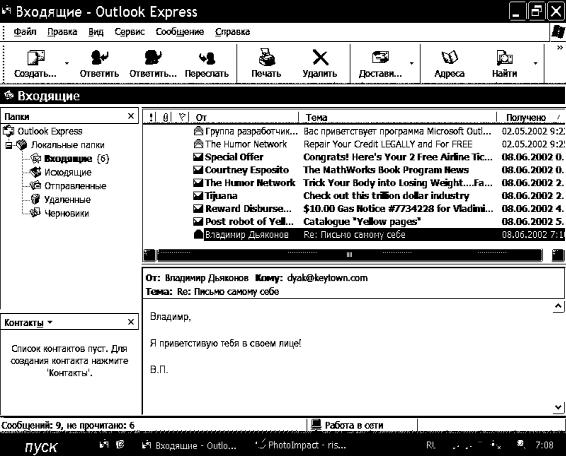Open the Доставить dropdown arrow
The height and width of the screenshot is (456, 566).
(412, 63)
